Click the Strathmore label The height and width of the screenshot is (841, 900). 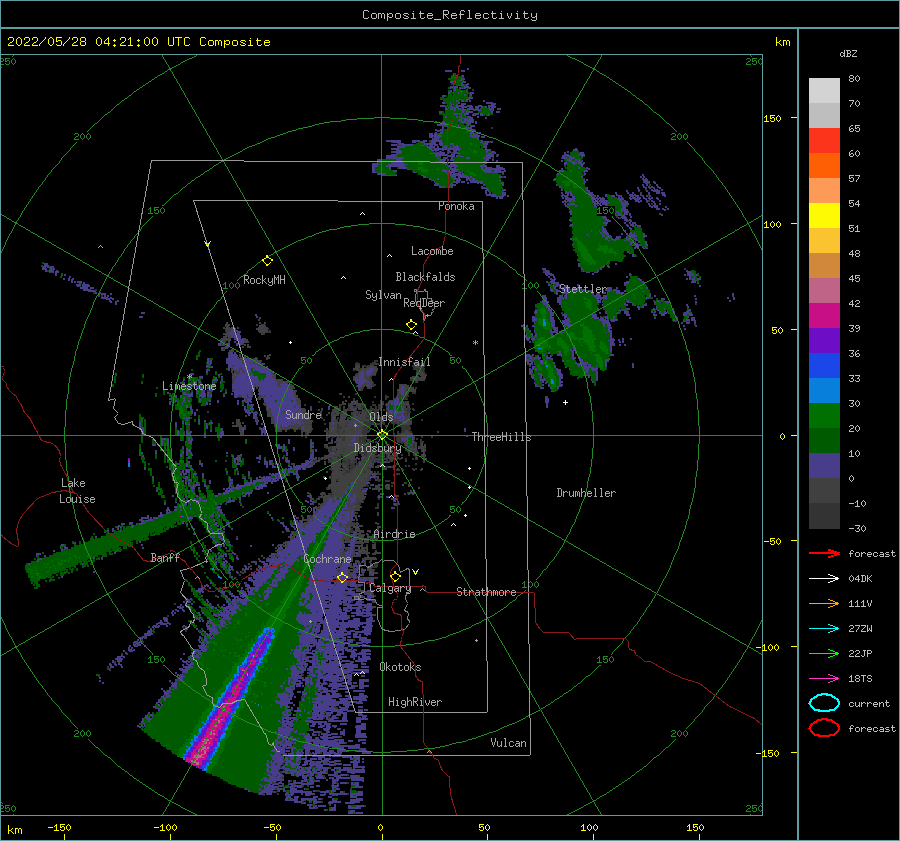tap(486, 592)
